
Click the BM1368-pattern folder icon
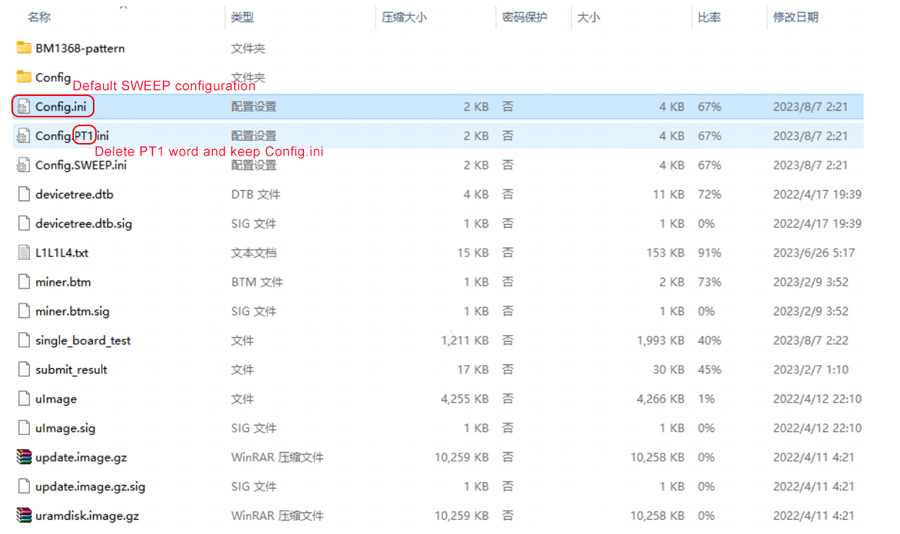24,48
